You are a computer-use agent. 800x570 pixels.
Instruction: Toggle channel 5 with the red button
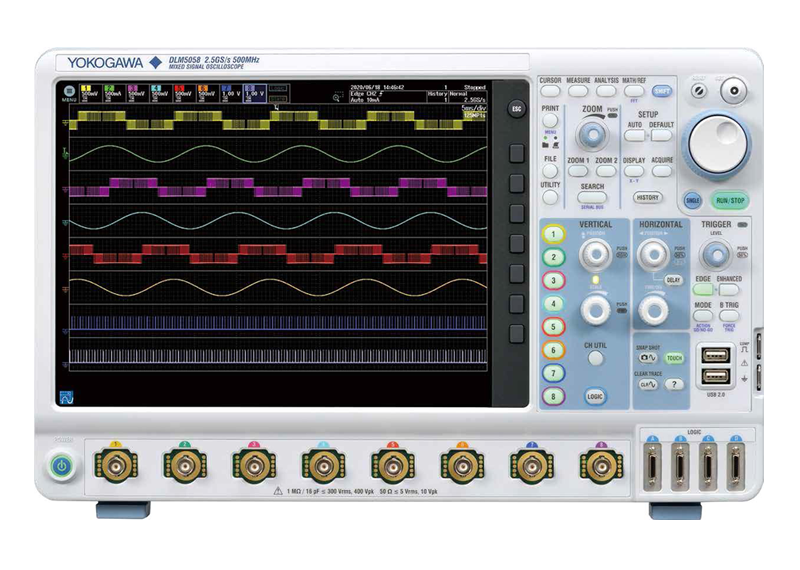coord(554,327)
